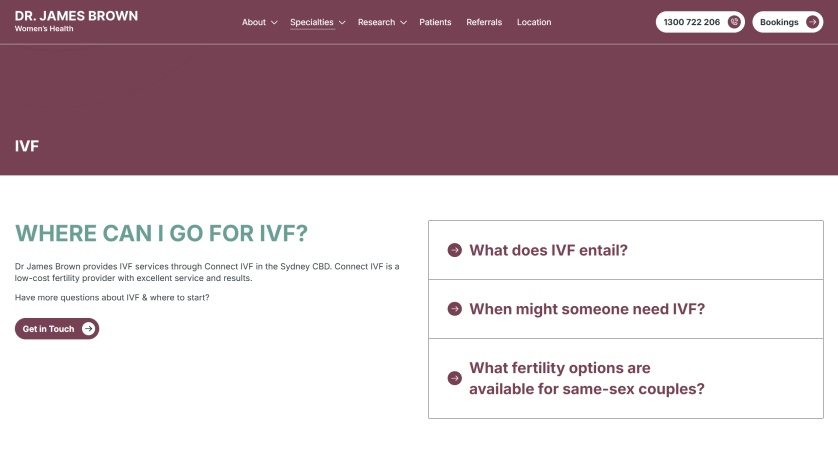Go to the Referrals page

[484, 22]
